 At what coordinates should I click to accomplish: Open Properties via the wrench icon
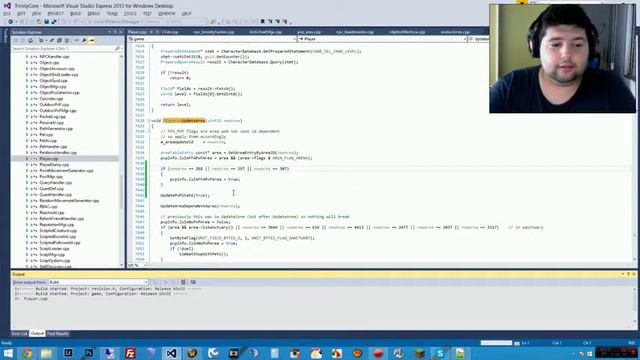[x=84, y=40]
